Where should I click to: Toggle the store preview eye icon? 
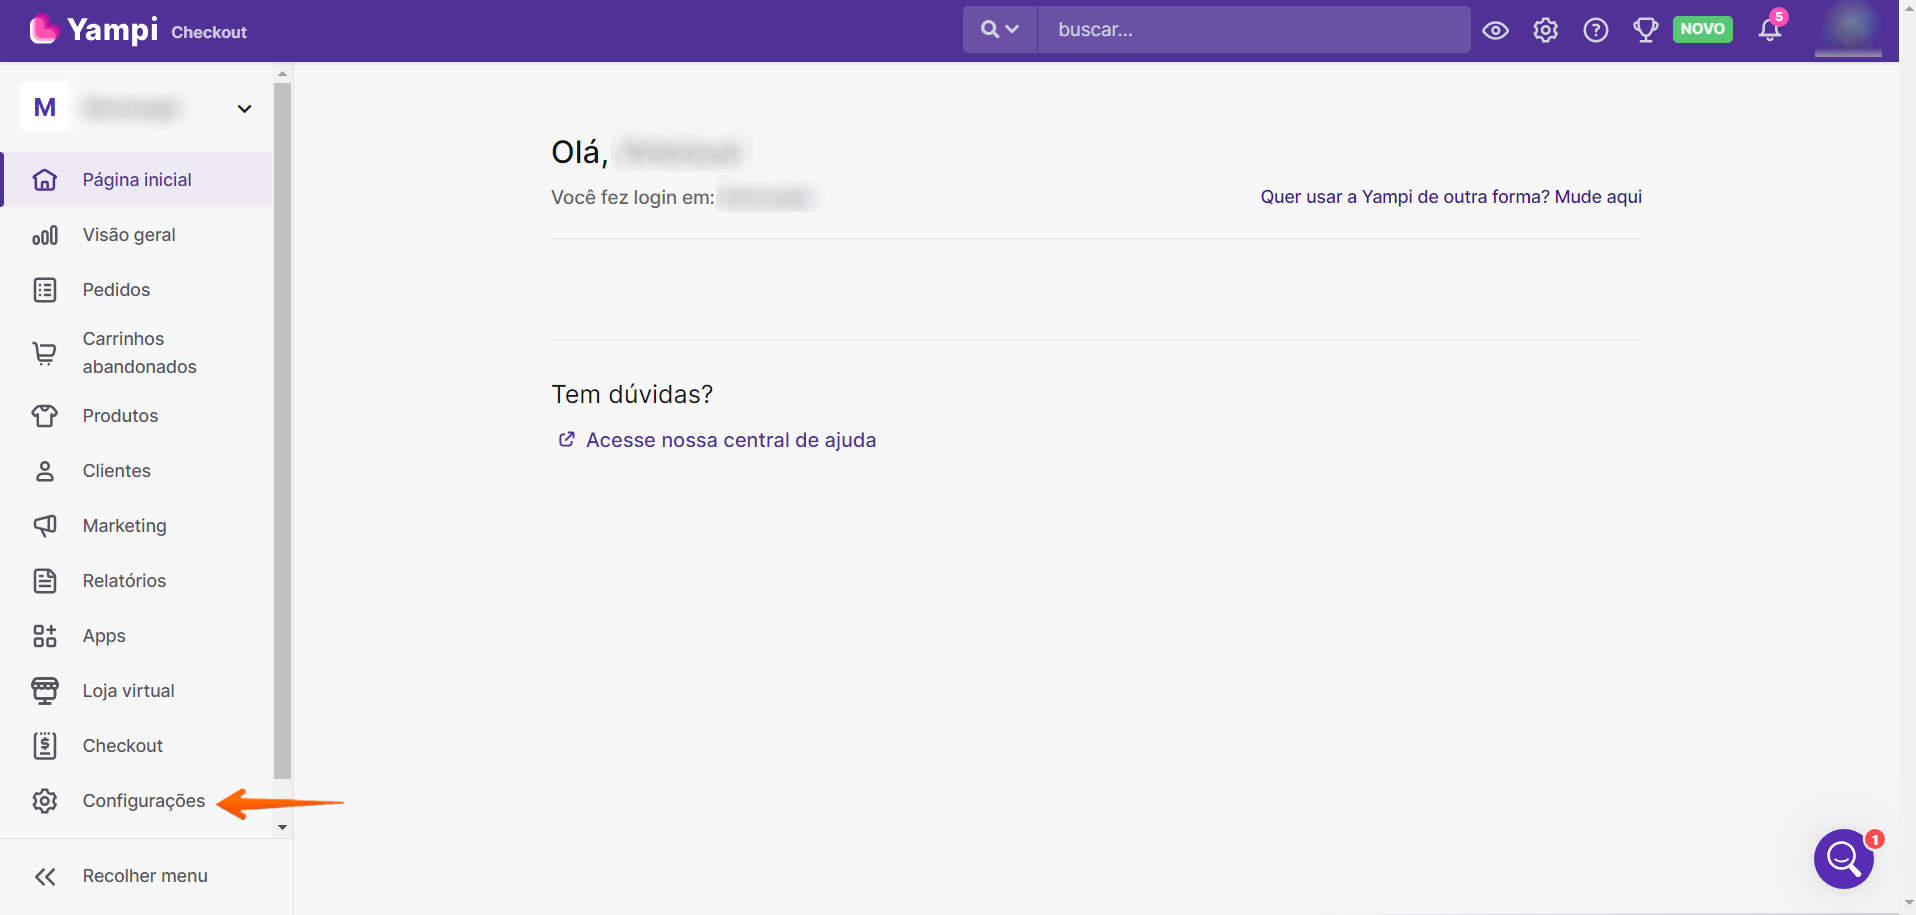[1495, 30]
